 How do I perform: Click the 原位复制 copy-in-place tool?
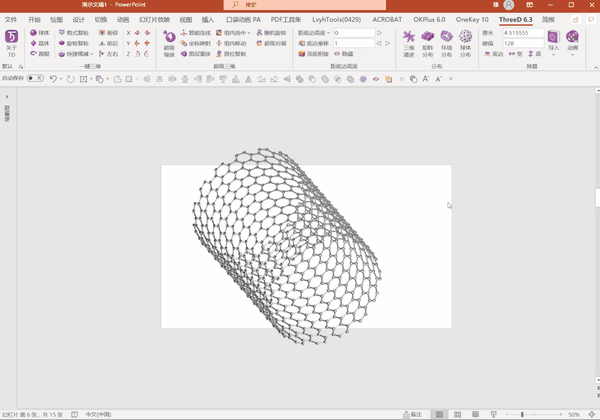(x=231, y=54)
